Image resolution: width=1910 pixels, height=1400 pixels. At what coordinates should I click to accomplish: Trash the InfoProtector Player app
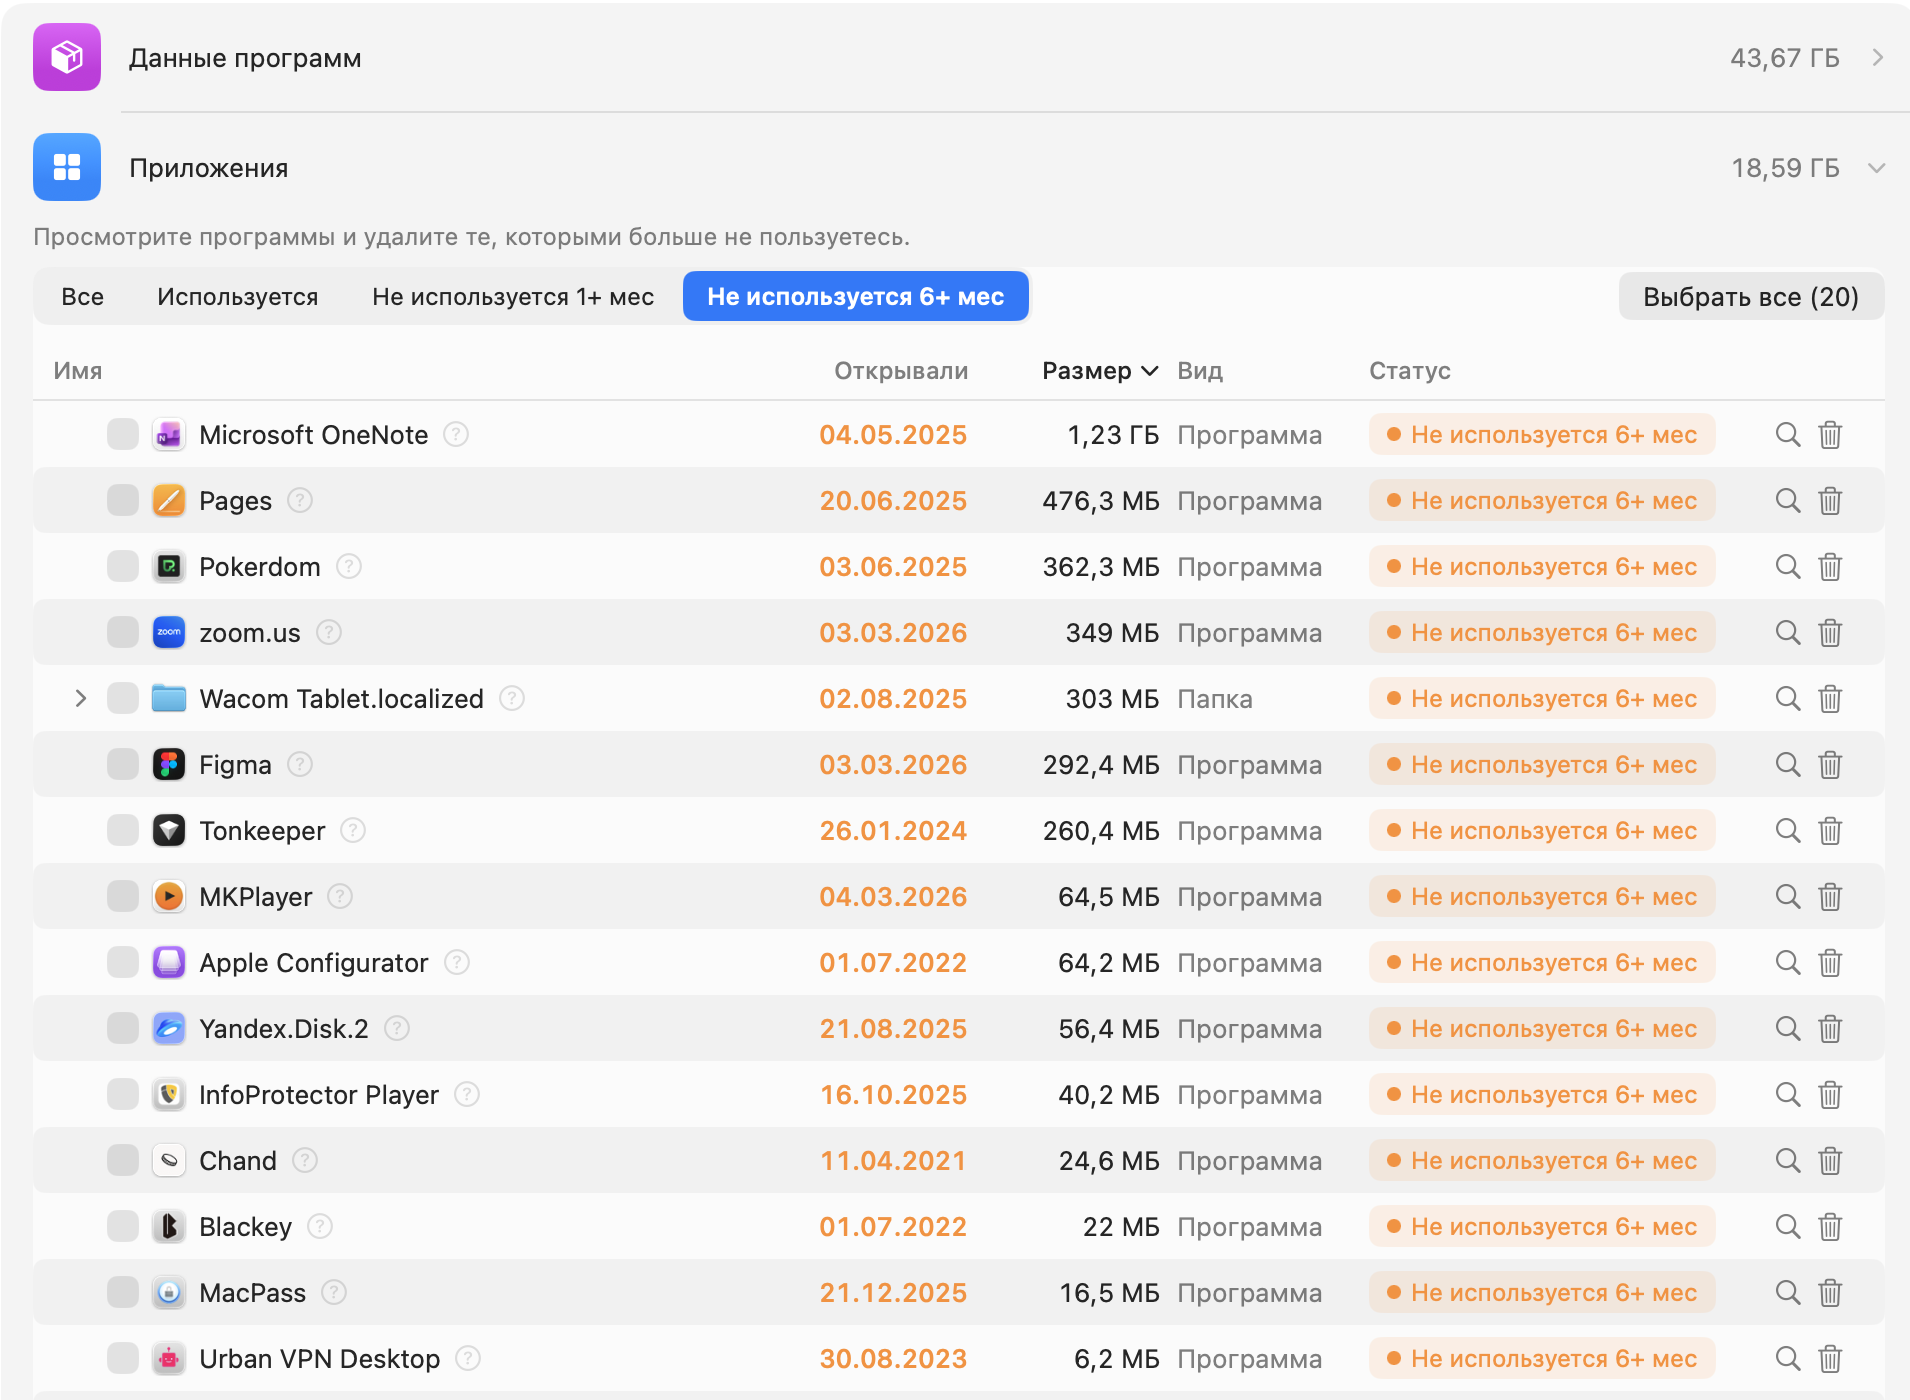[1830, 1095]
